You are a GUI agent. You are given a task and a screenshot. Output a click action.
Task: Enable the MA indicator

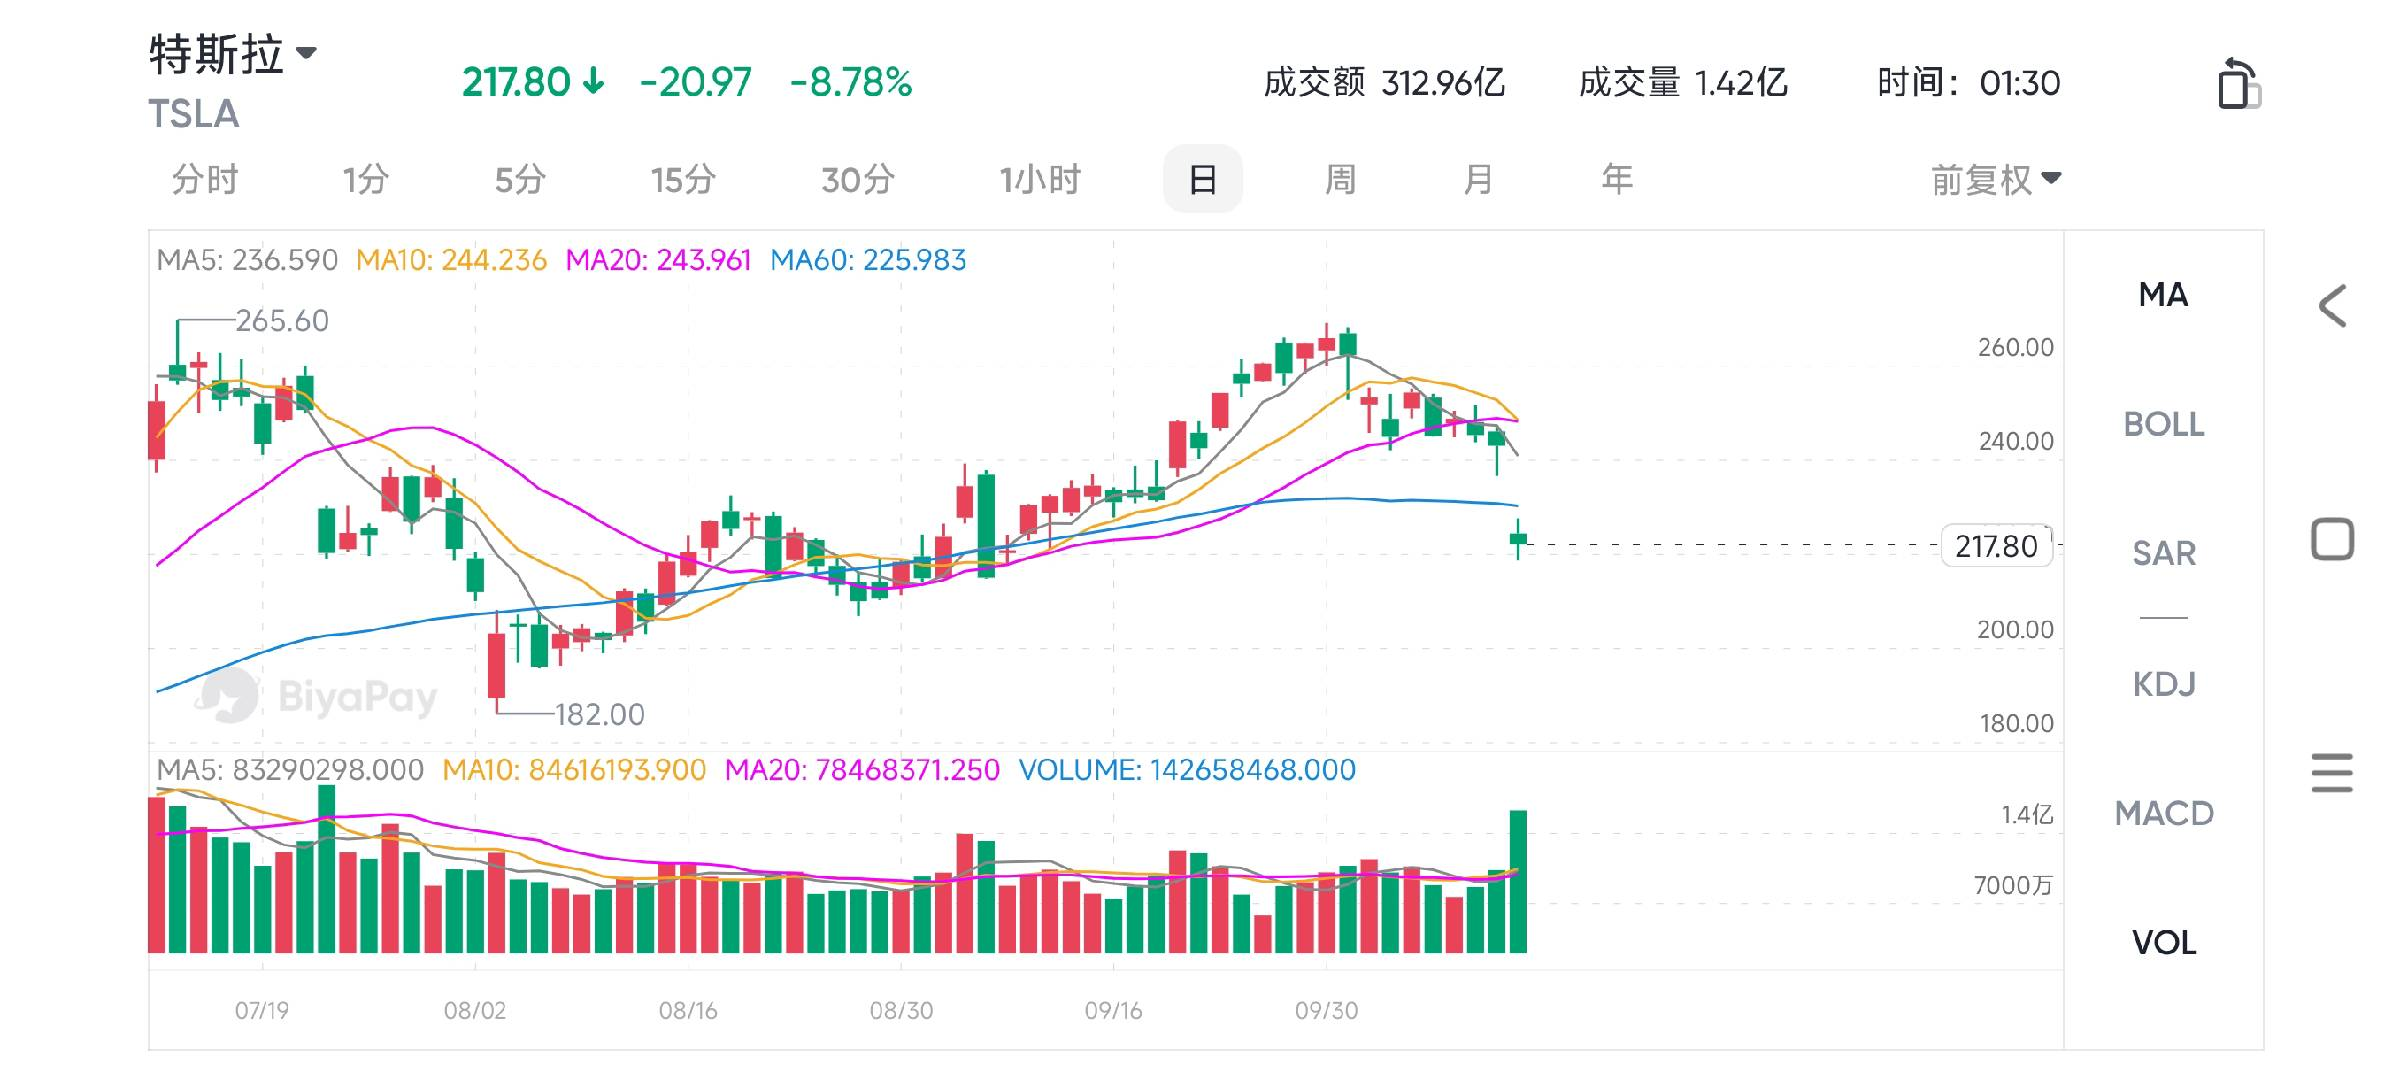click(2163, 295)
